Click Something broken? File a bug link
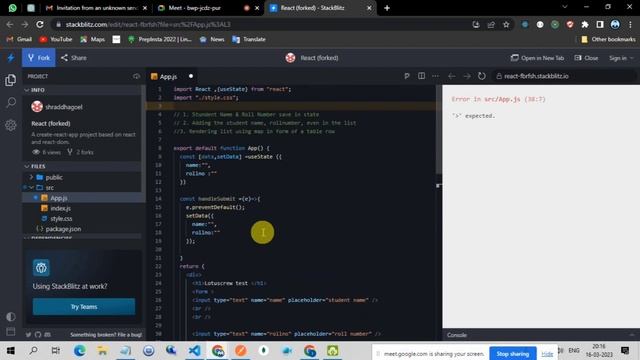The image size is (640, 360). 106,335
